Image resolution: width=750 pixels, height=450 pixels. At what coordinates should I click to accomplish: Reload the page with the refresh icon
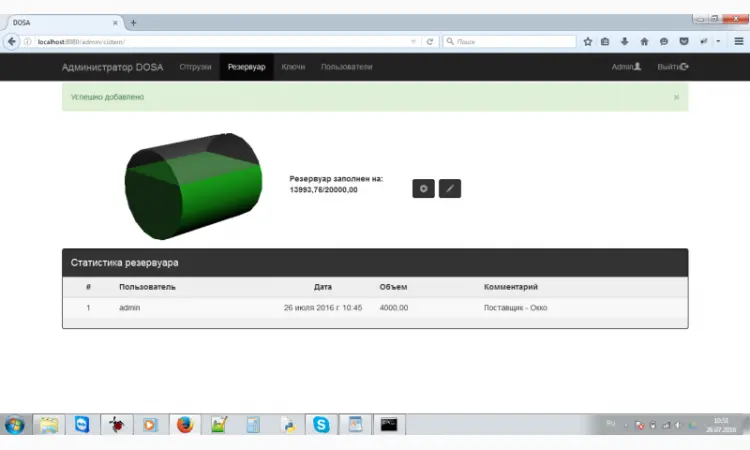(430, 42)
